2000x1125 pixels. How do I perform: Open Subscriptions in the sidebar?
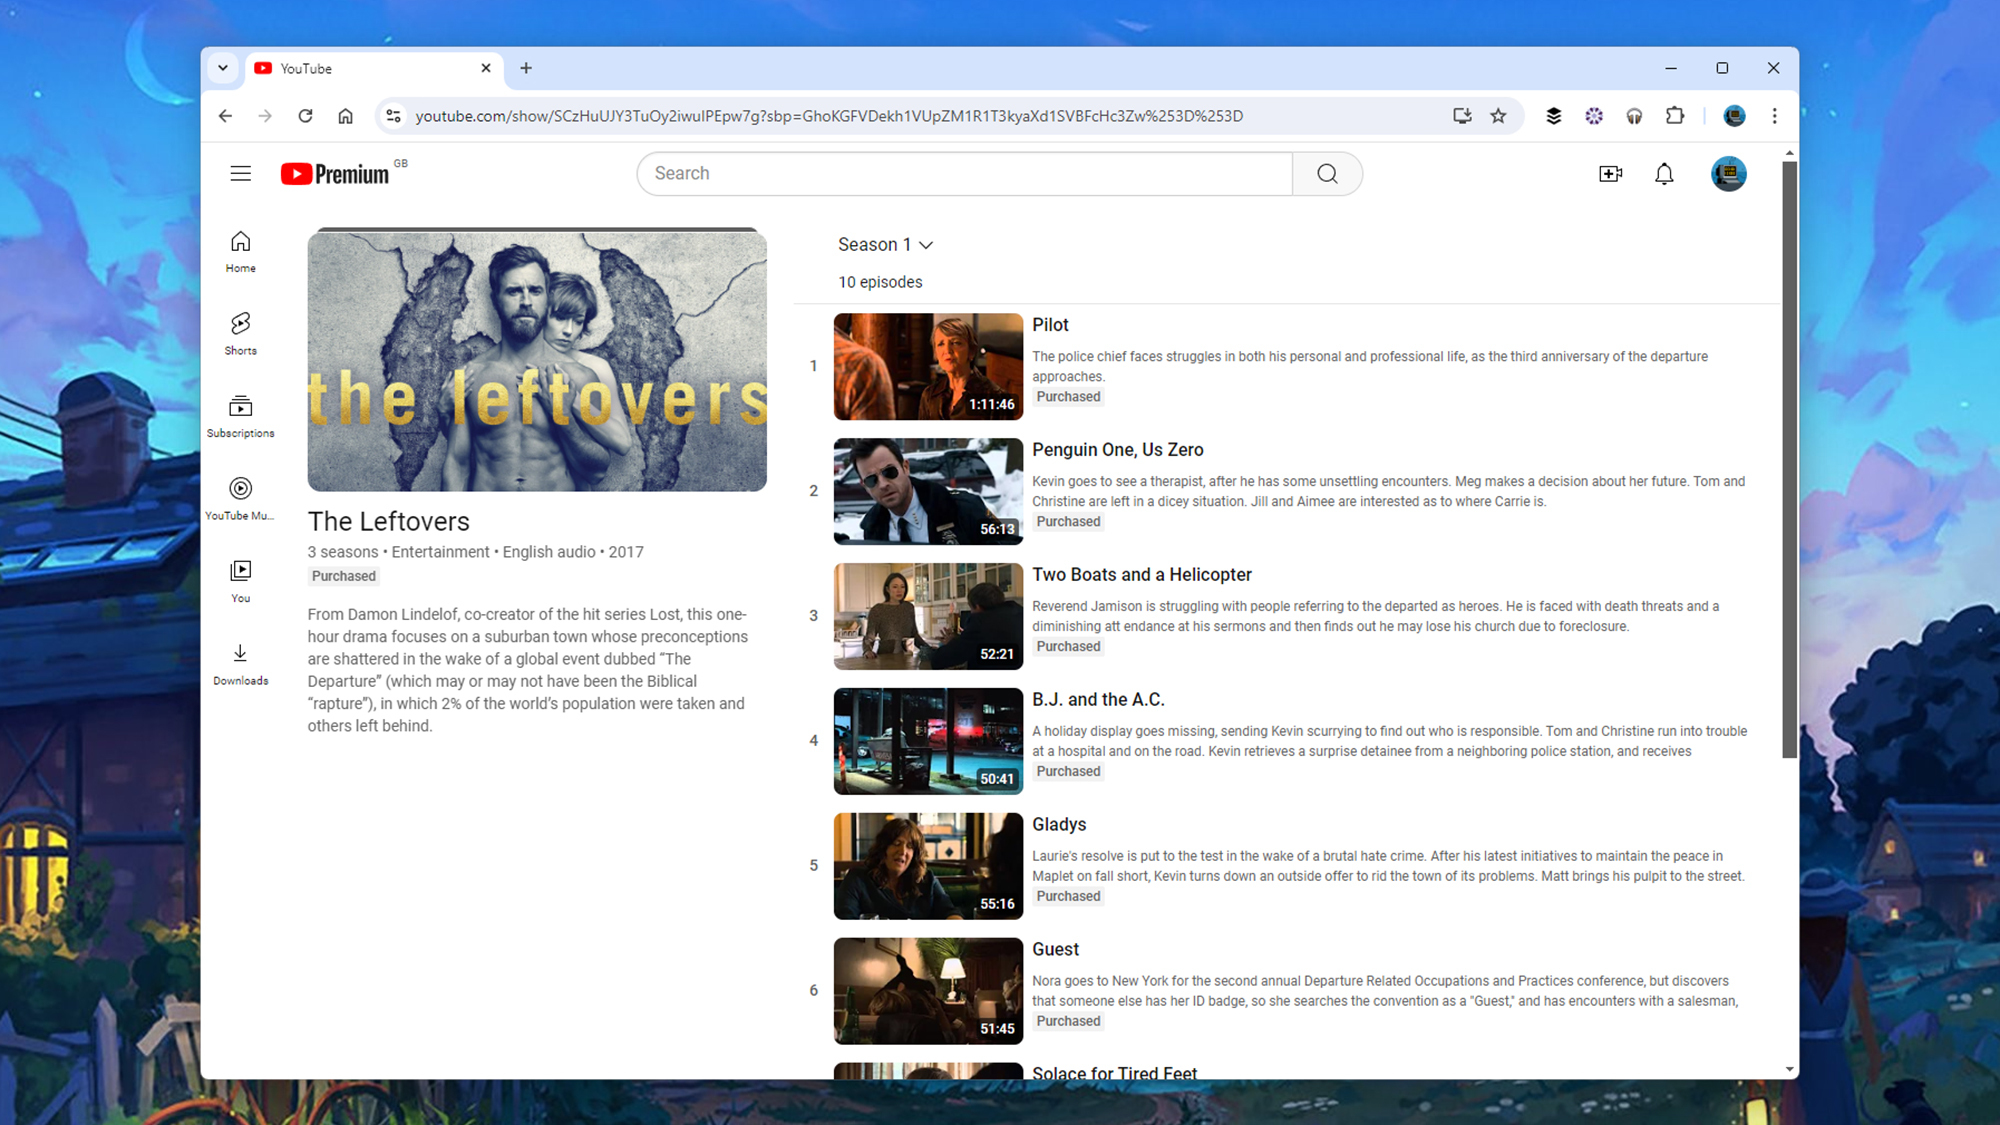pyautogui.click(x=240, y=417)
